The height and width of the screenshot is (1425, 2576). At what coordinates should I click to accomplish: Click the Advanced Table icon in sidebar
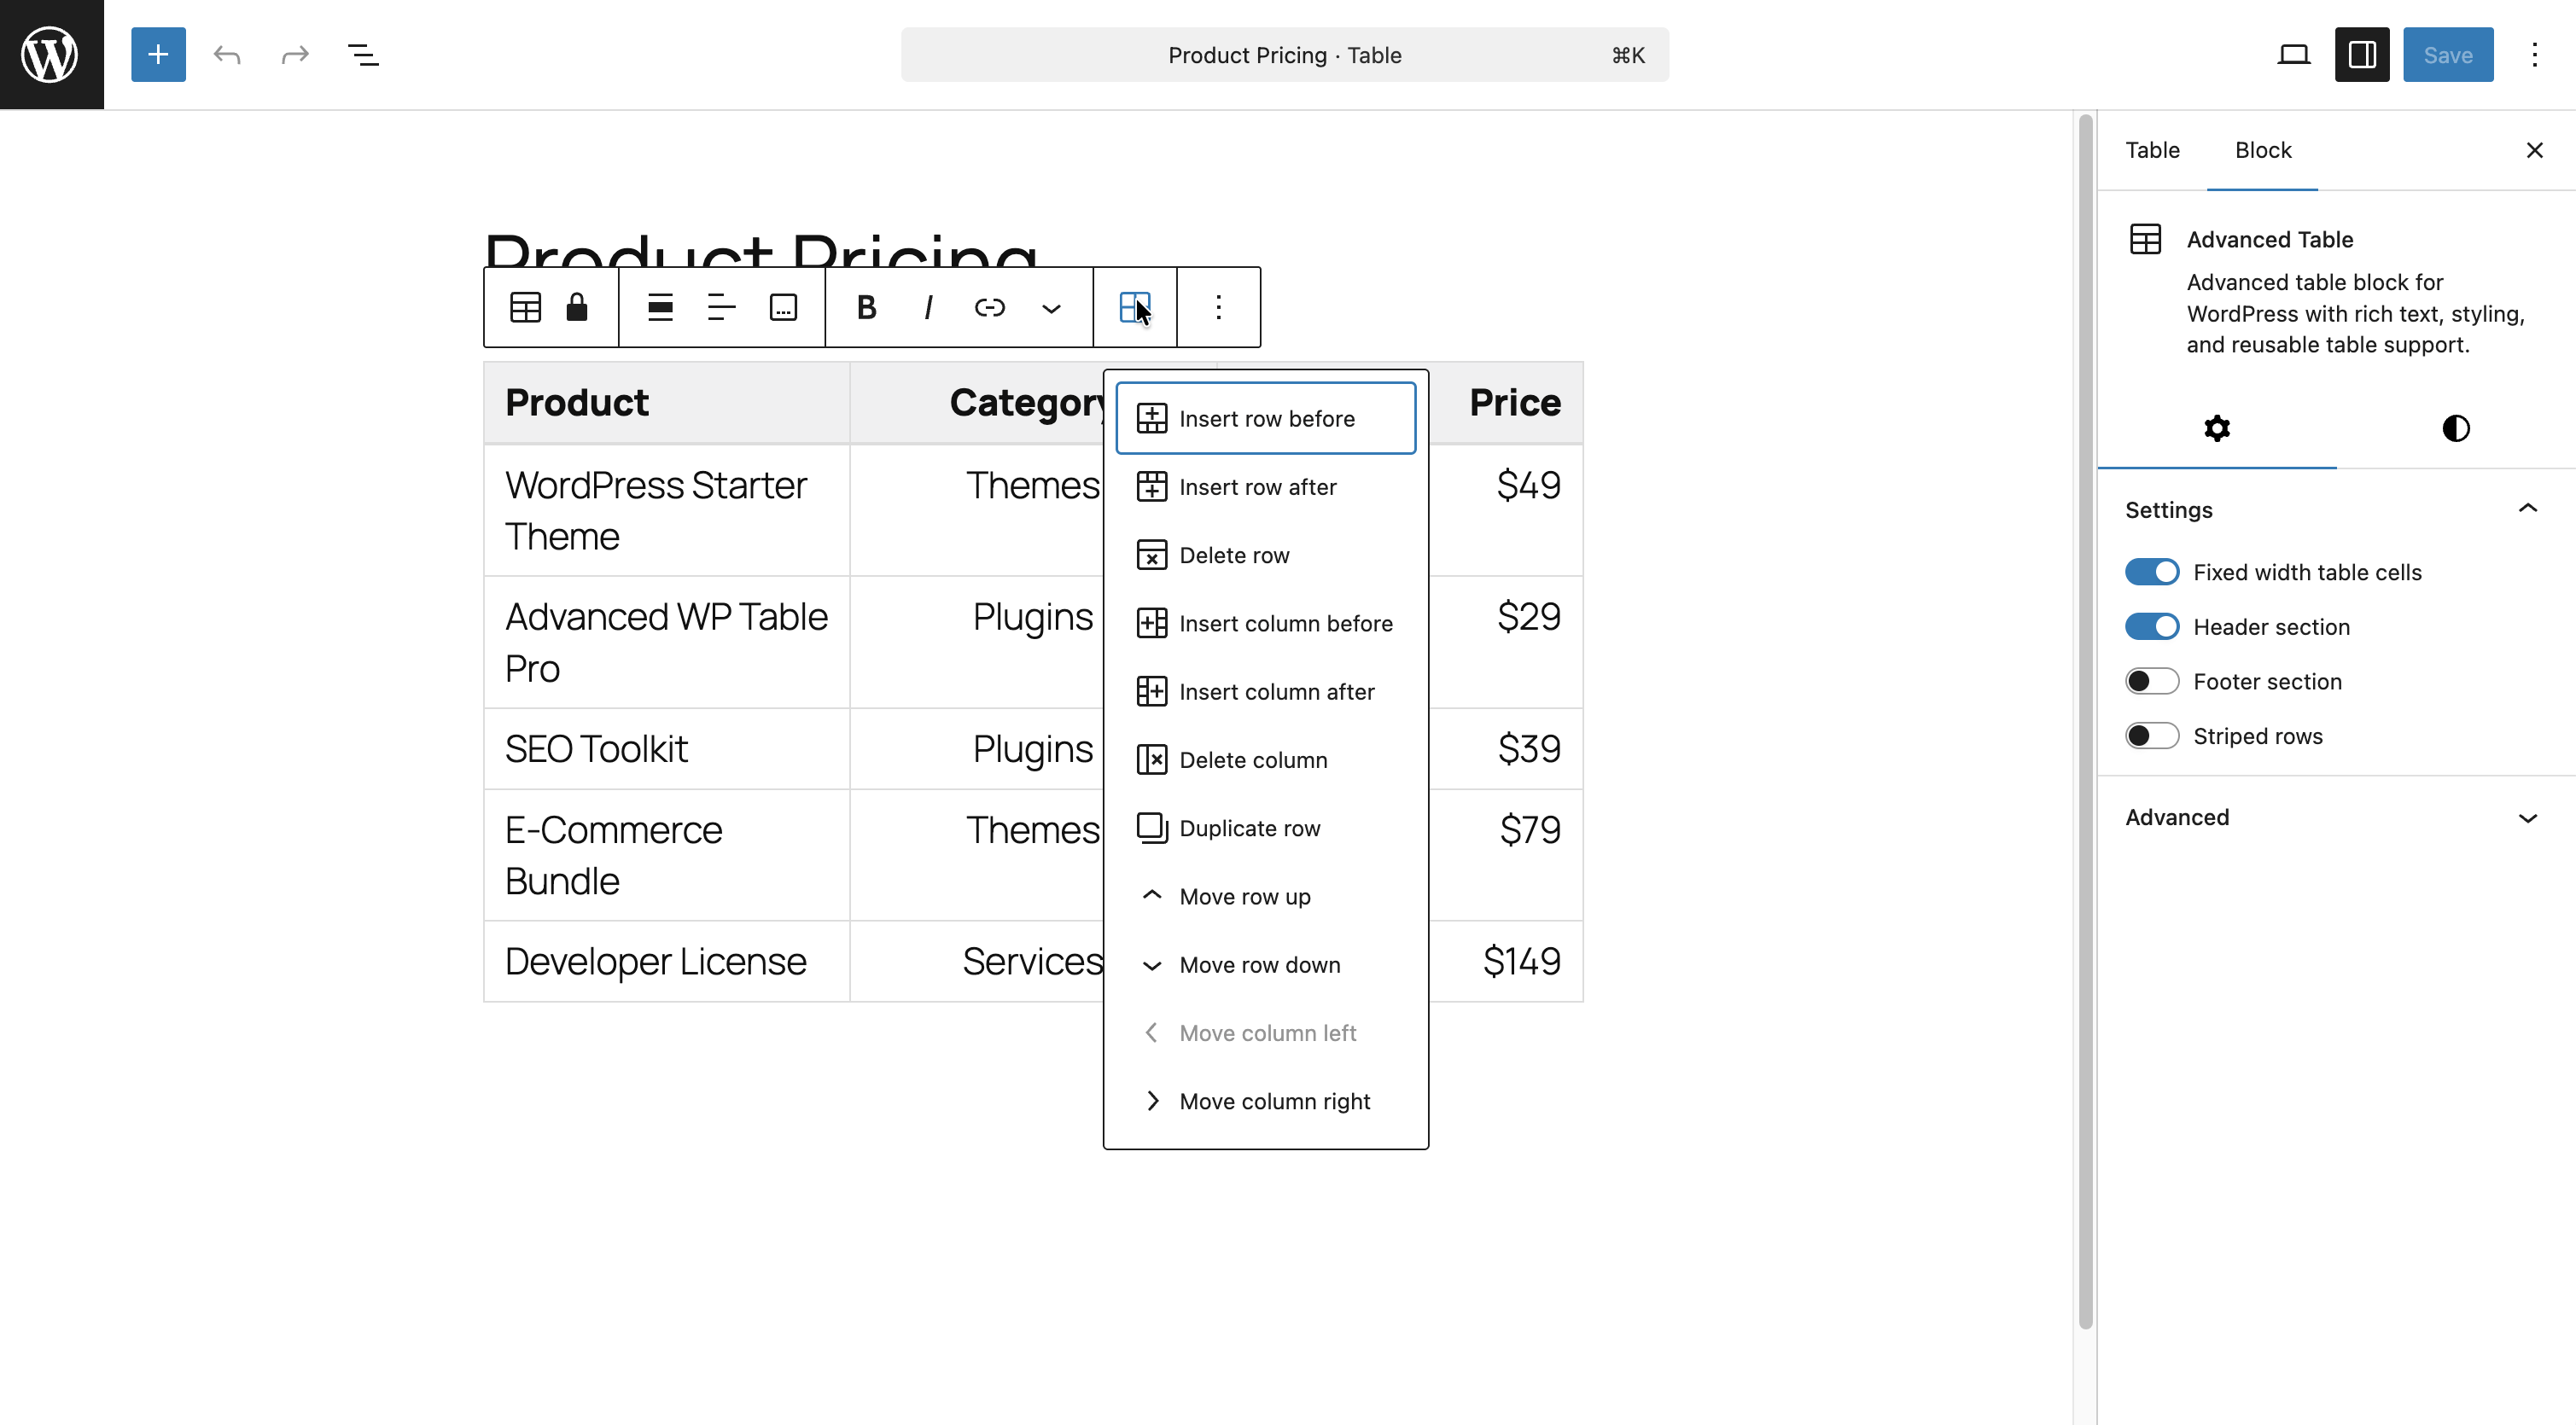pos(2145,239)
